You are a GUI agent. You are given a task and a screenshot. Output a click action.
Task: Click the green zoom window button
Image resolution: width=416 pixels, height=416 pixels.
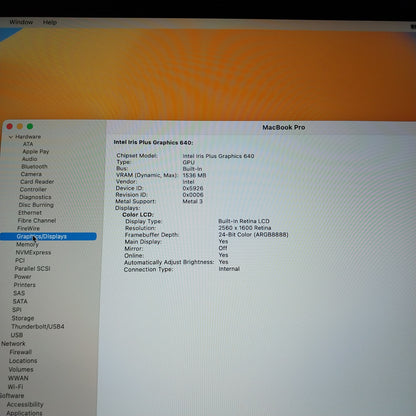point(30,126)
